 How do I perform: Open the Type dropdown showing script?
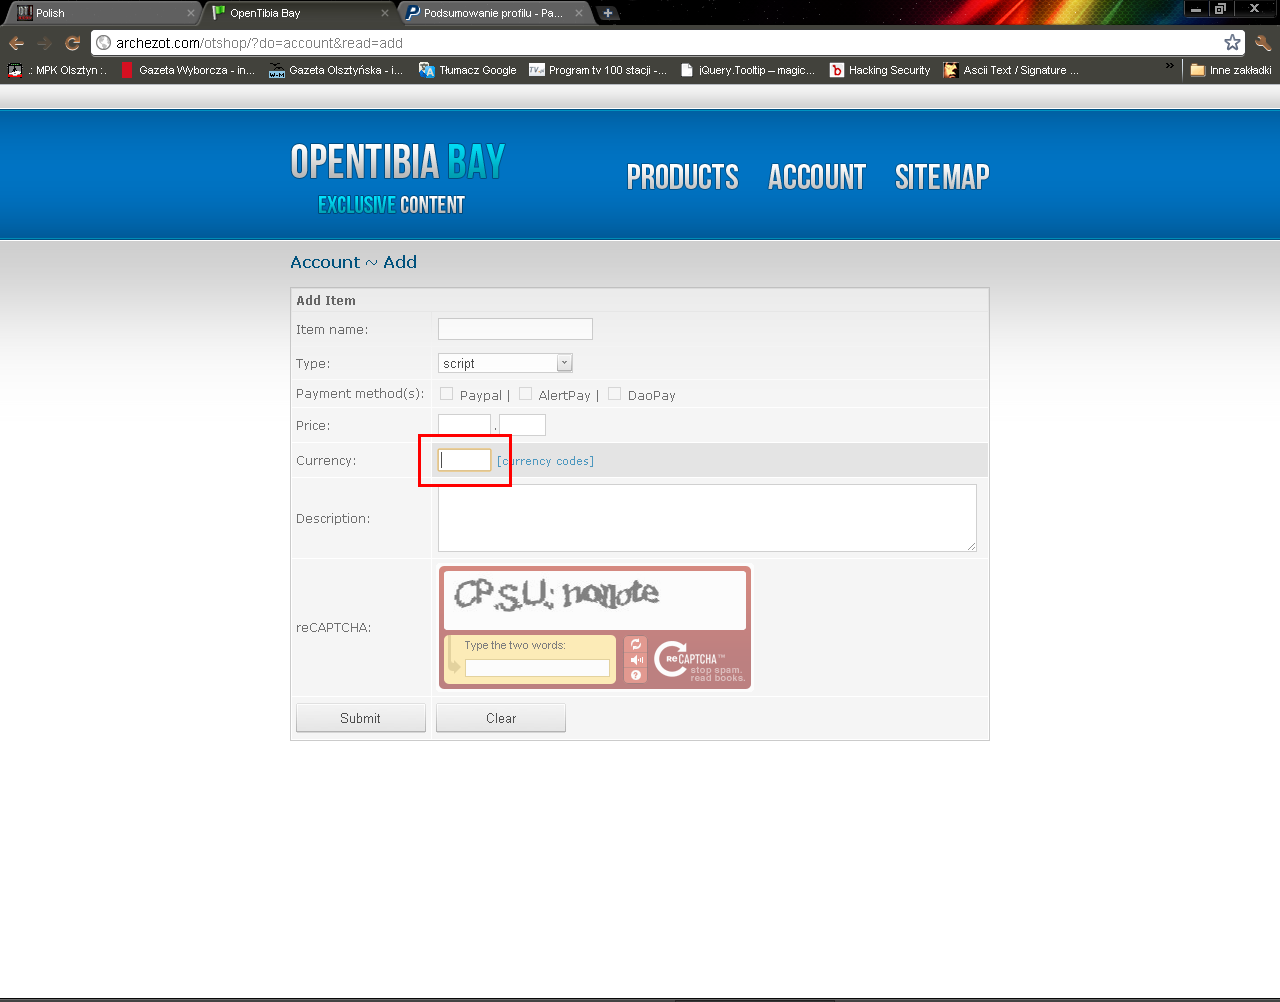click(x=505, y=363)
